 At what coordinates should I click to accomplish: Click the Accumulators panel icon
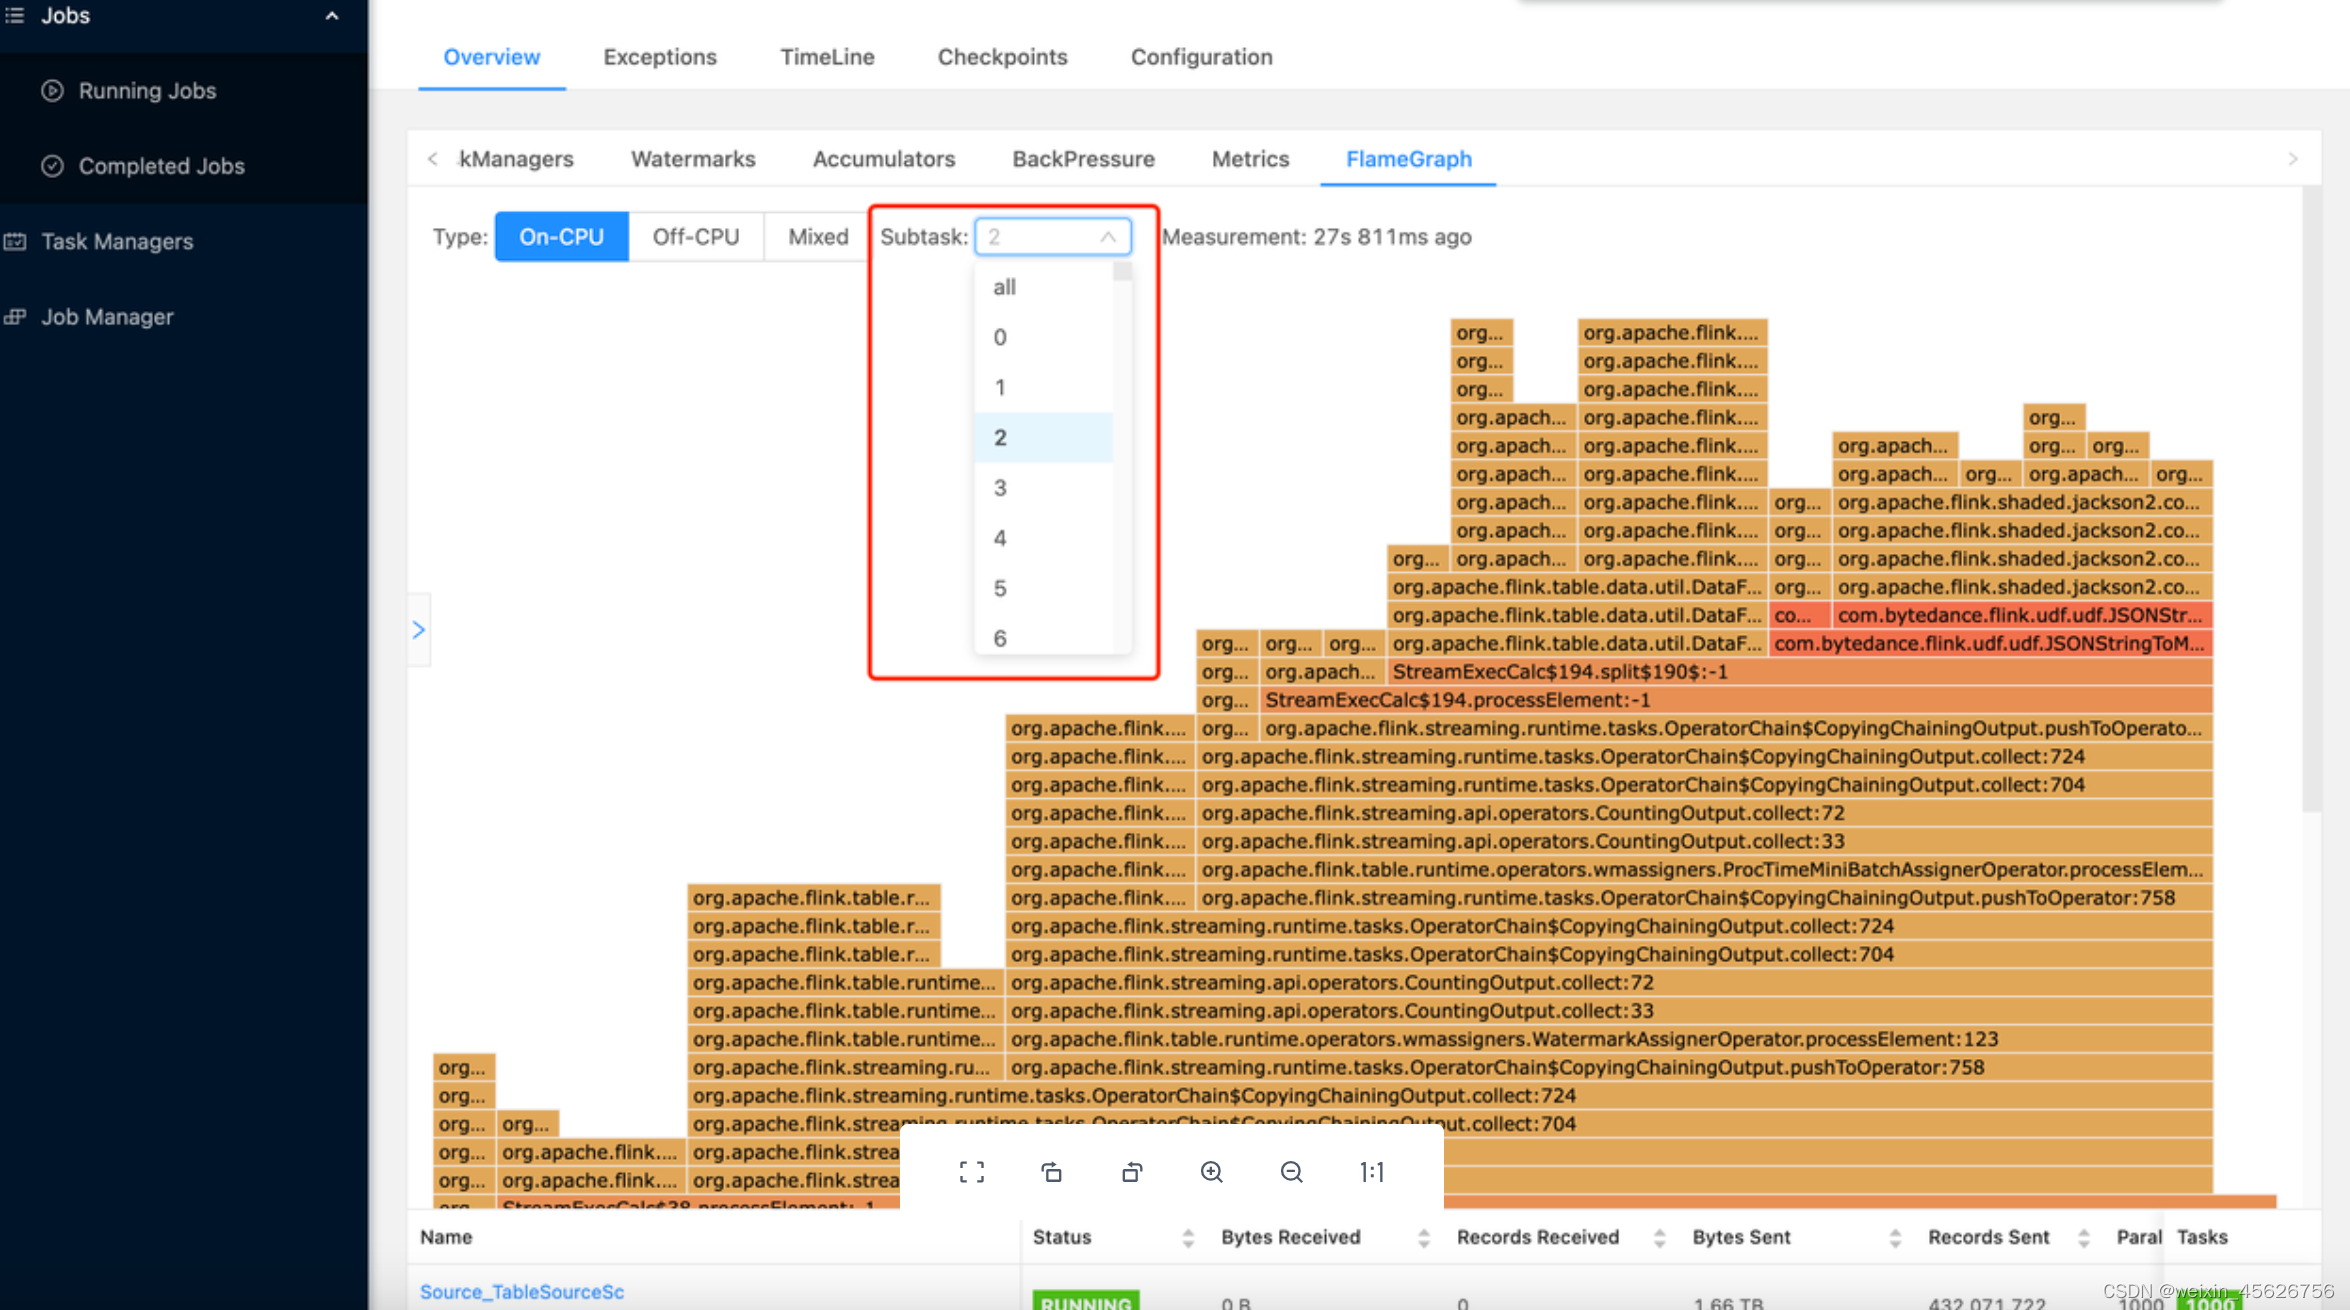click(x=884, y=158)
